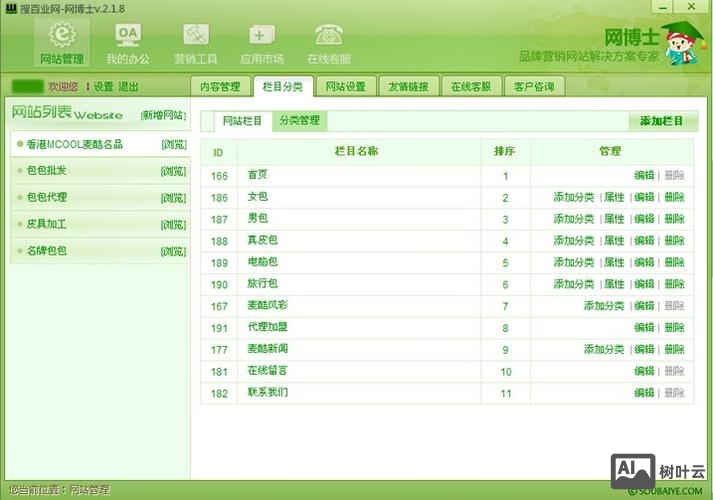Click 添加分类 for the 女包 row
The height and width of the screenshot is (500, 713).
[x=574, y=197]
